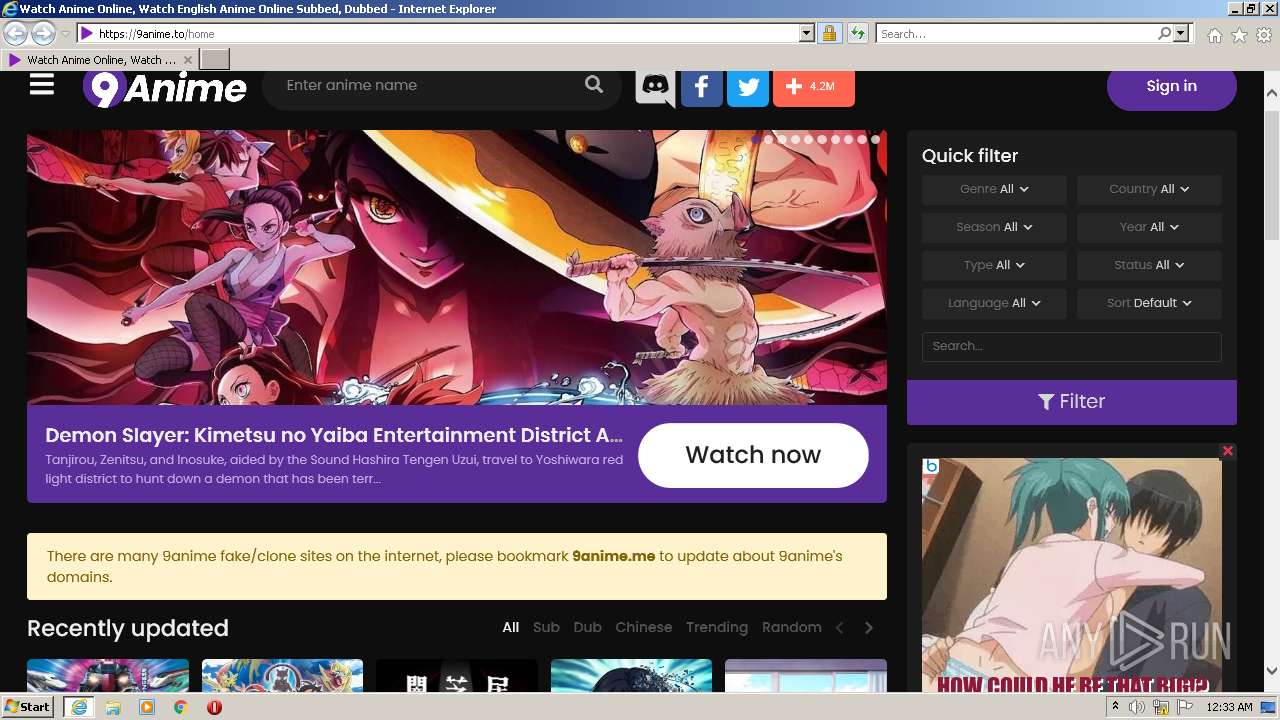Open Internet Explorer from the taskbar
Image resolution: width=1280 pixels, height=720 pixels.
(x=78, y=707)
